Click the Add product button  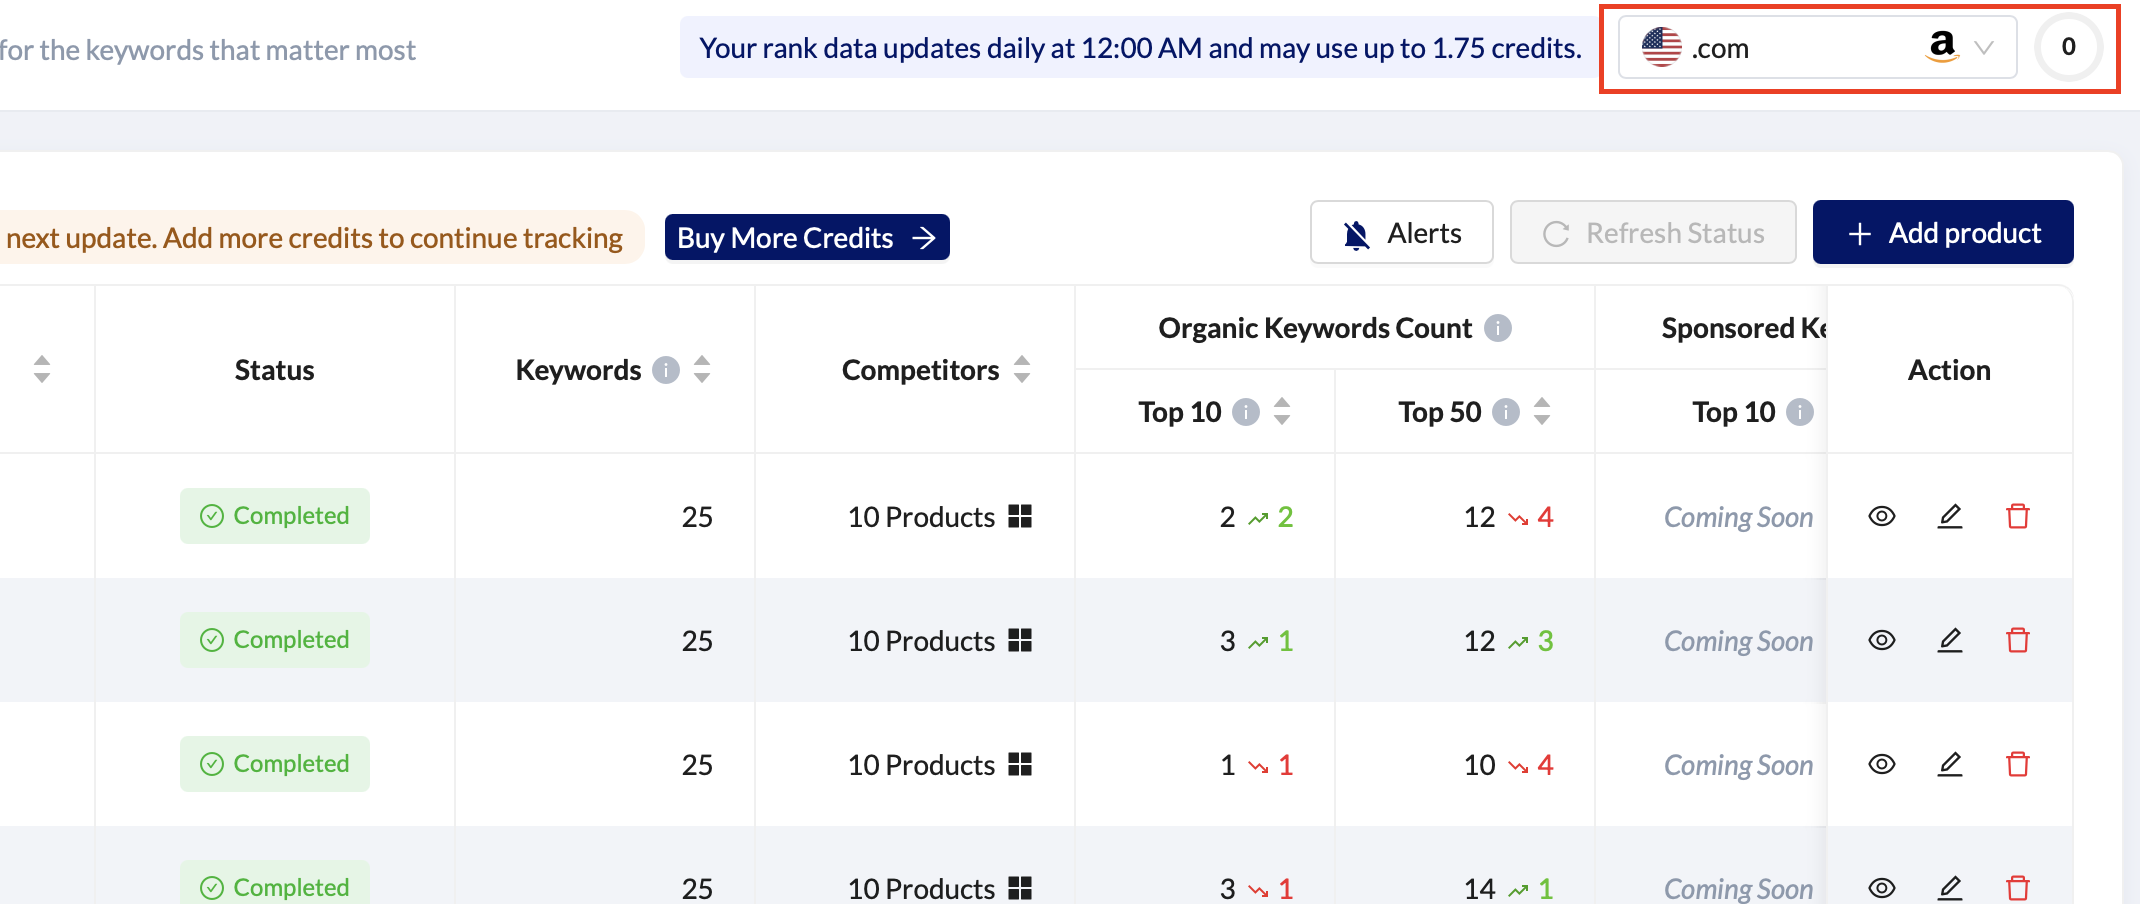click(x=1942, y=233)
